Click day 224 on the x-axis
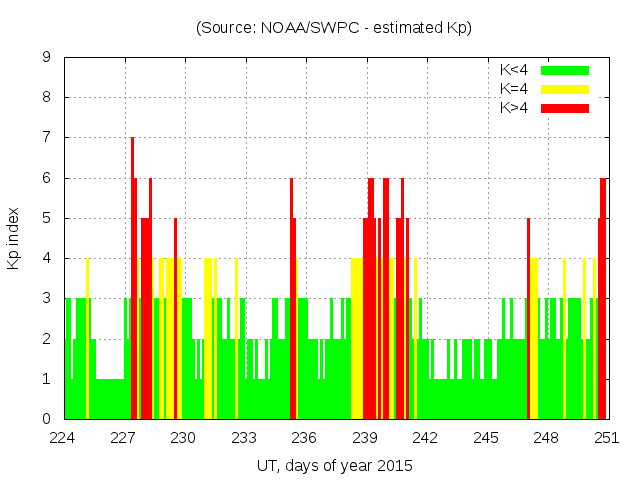Viewport: 640px width, 480px height. (63, 438)
